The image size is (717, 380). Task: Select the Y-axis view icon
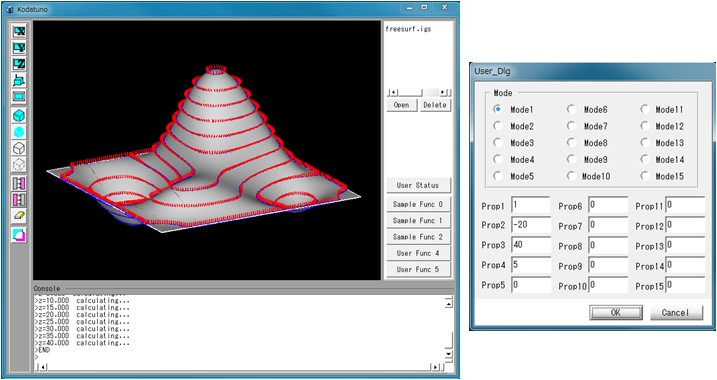[x=19, y=48]
